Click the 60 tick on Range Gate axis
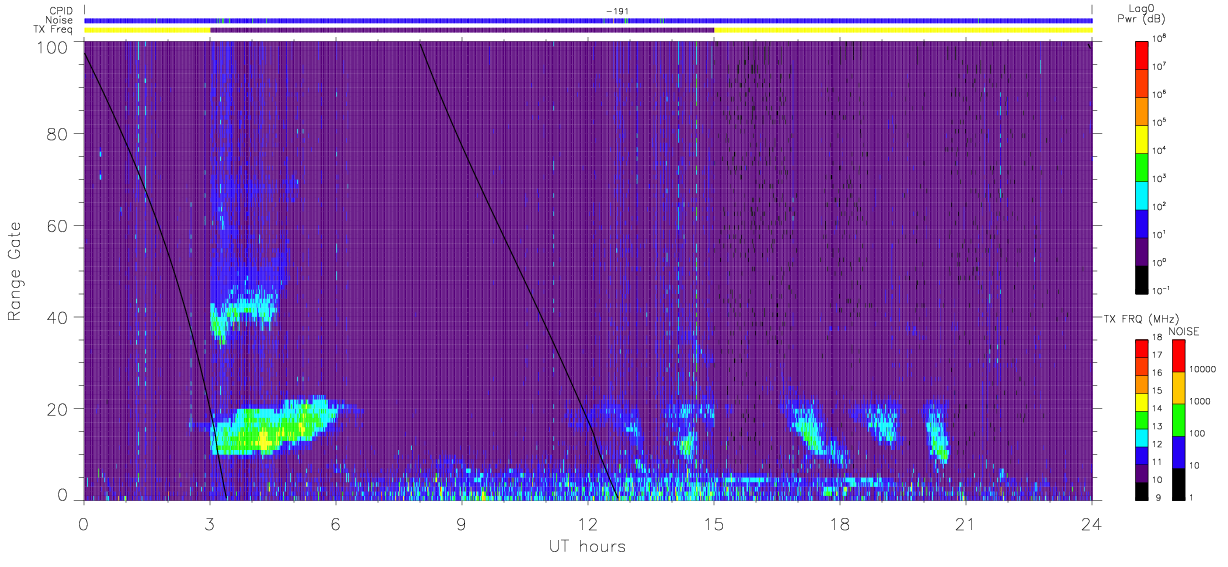Image resolution: width=1228 pixels, height=567 pixels. pyautogui.click(x=59, y=226)
